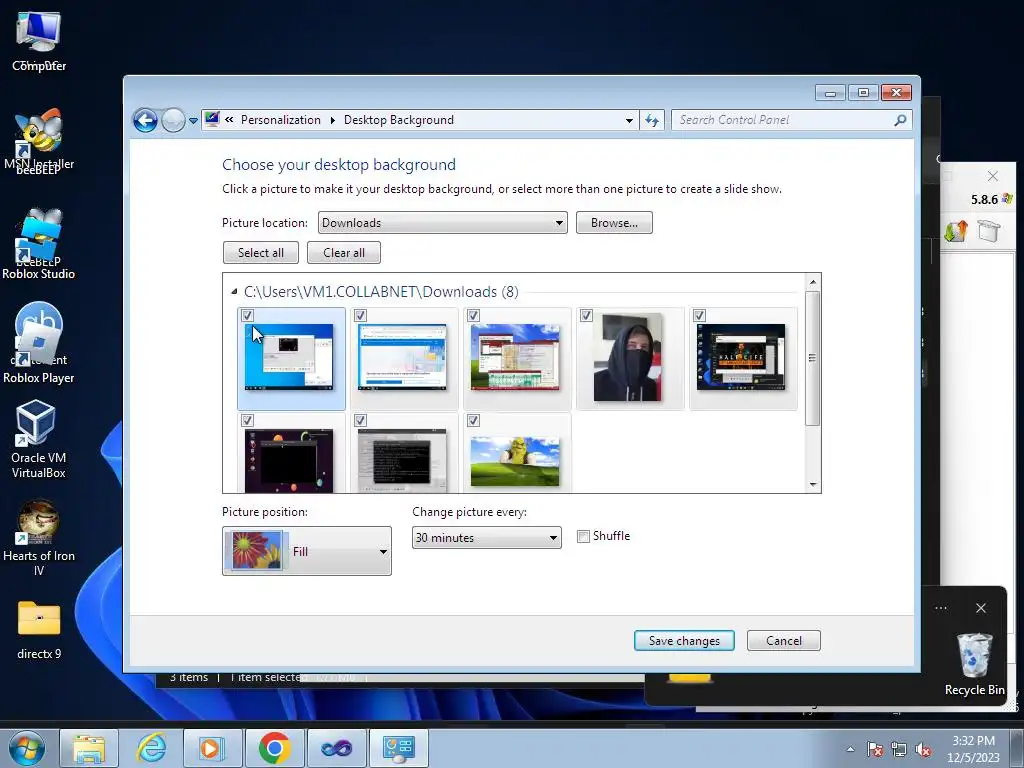Click the network tray icon
The image size is (1024, 768).
click(899, 749)
